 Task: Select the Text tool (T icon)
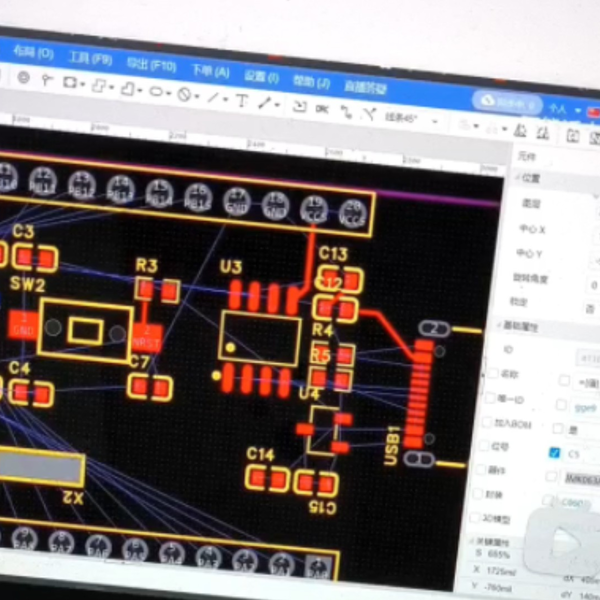(242, 101)
